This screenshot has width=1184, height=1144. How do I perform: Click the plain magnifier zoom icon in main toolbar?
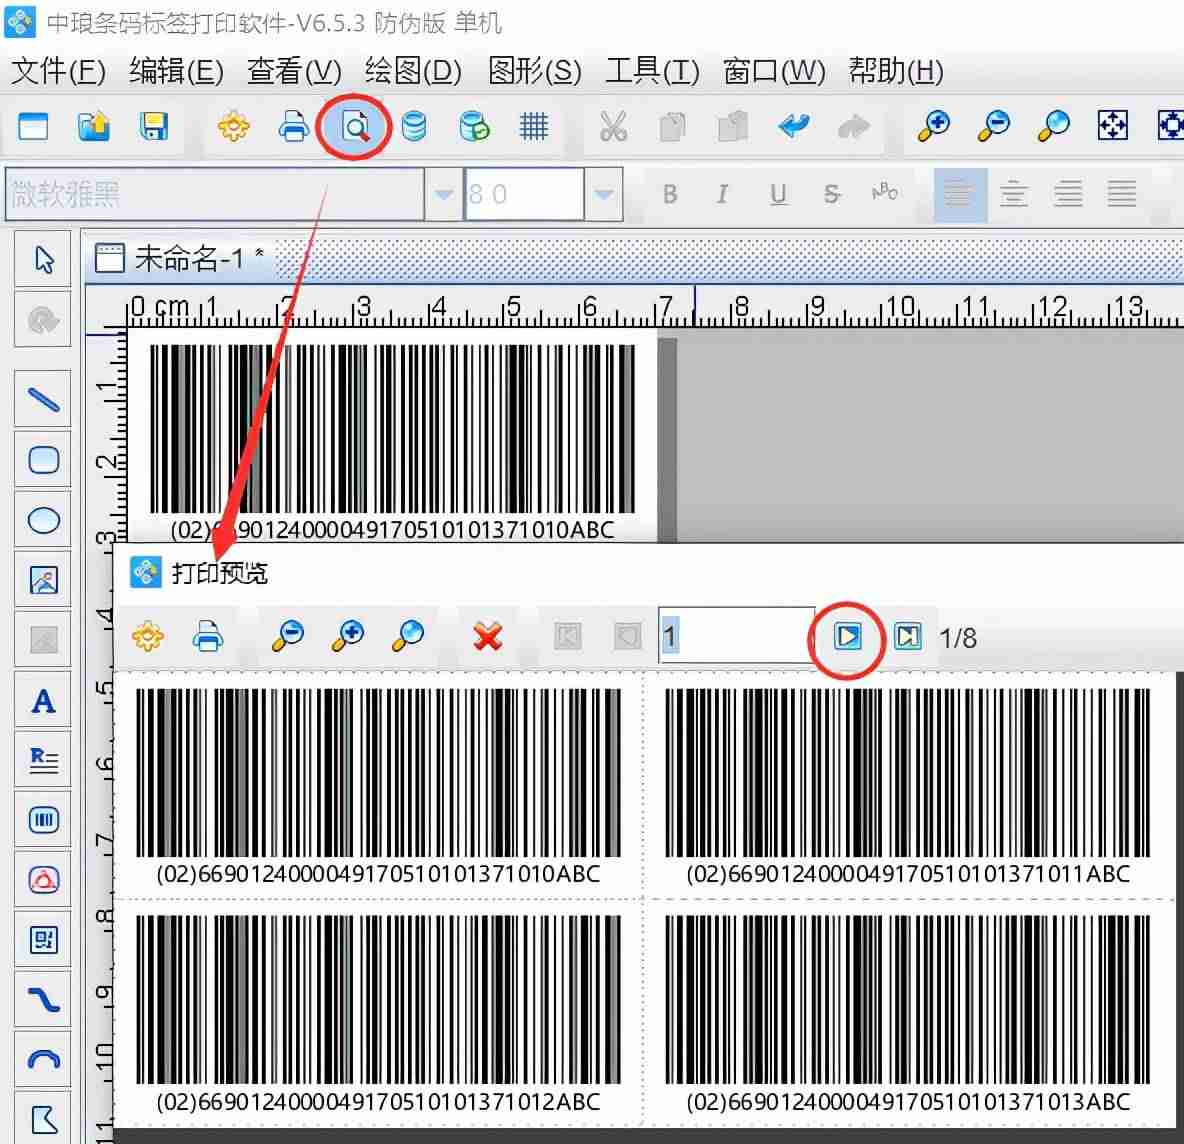coord(1053,127)
